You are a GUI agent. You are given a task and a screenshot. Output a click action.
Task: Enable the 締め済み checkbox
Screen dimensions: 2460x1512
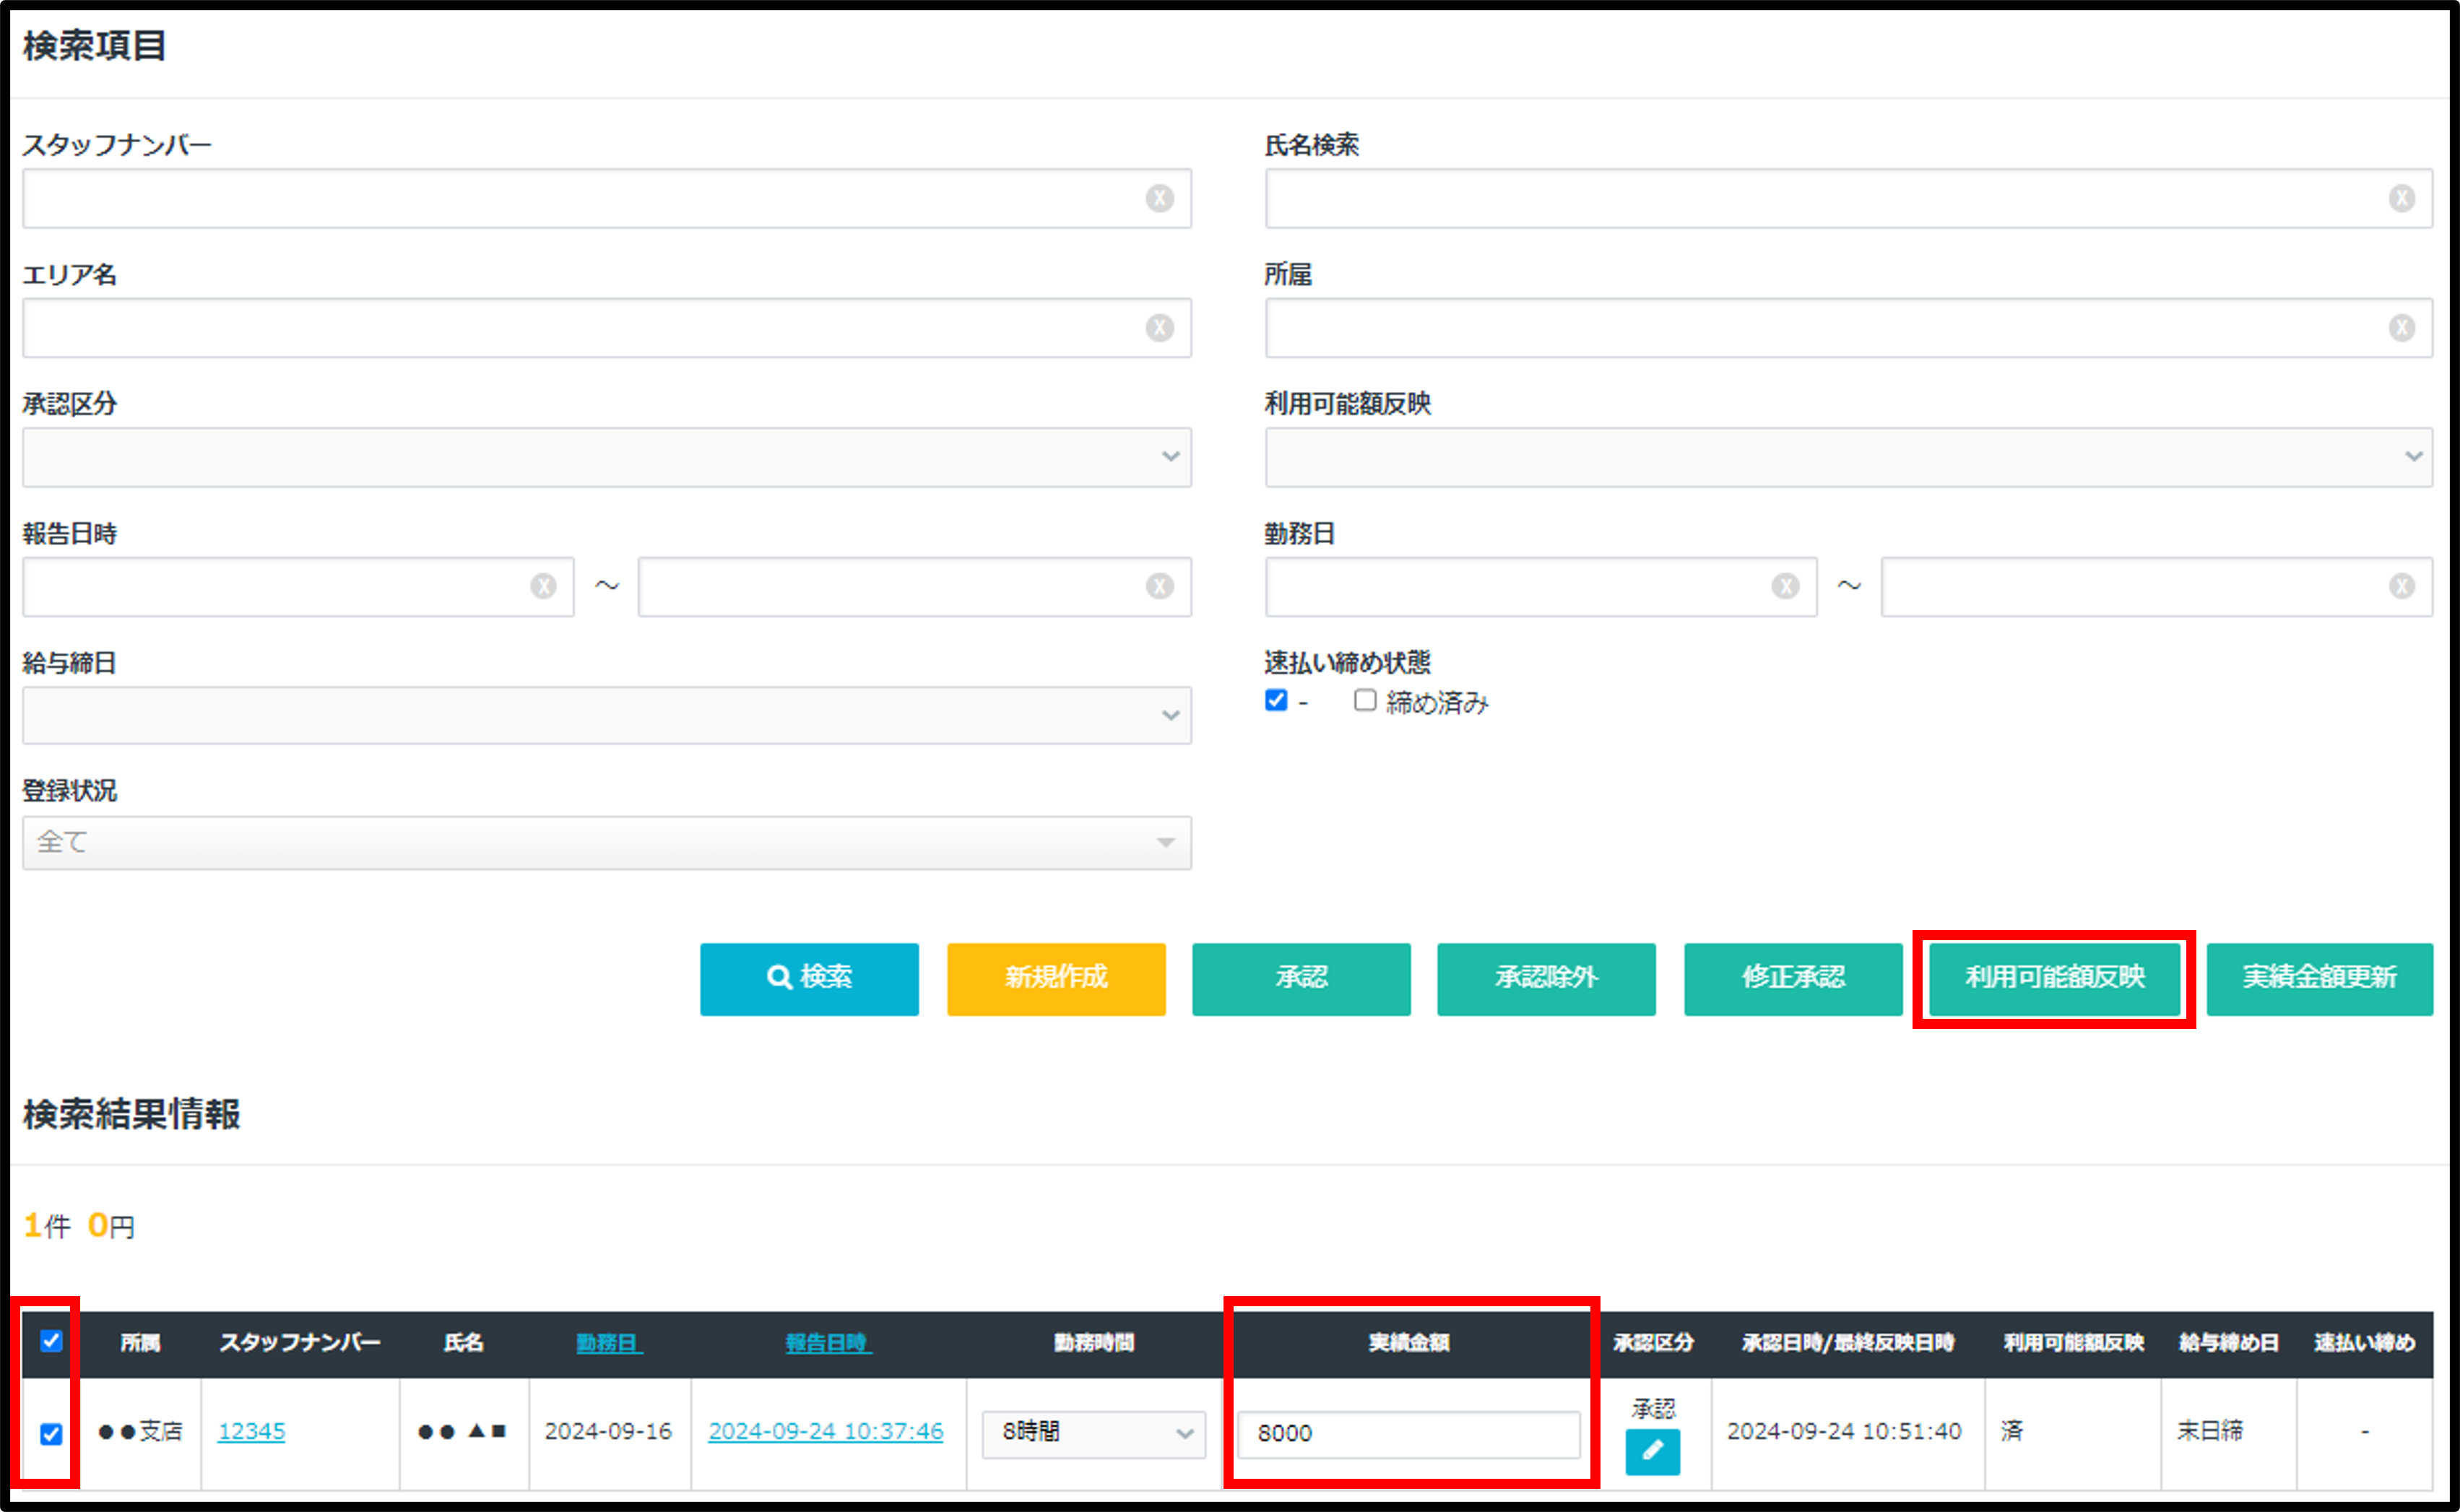[x=1365, y=701]
